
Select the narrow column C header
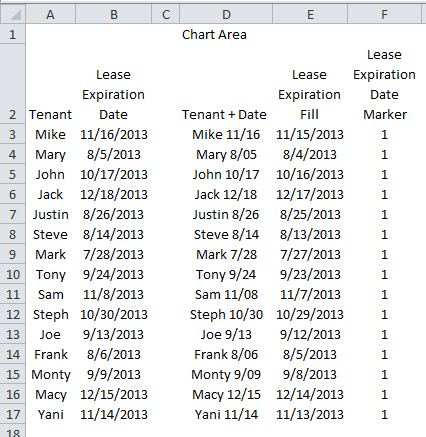(166, 14)
